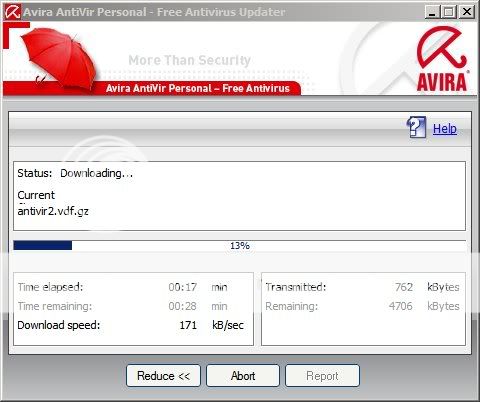Click the Reduce << button
Viewport: 480px width, 402px height.
pos(163,376)
